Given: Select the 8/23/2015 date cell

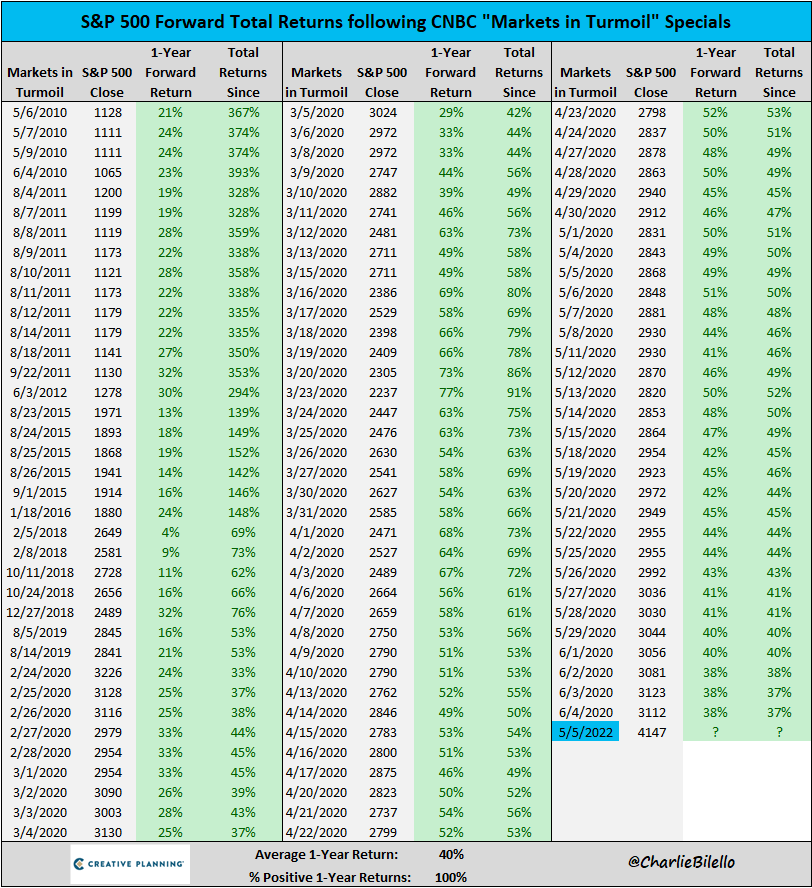Looking at the screenshot, I should tap(40, 413).
